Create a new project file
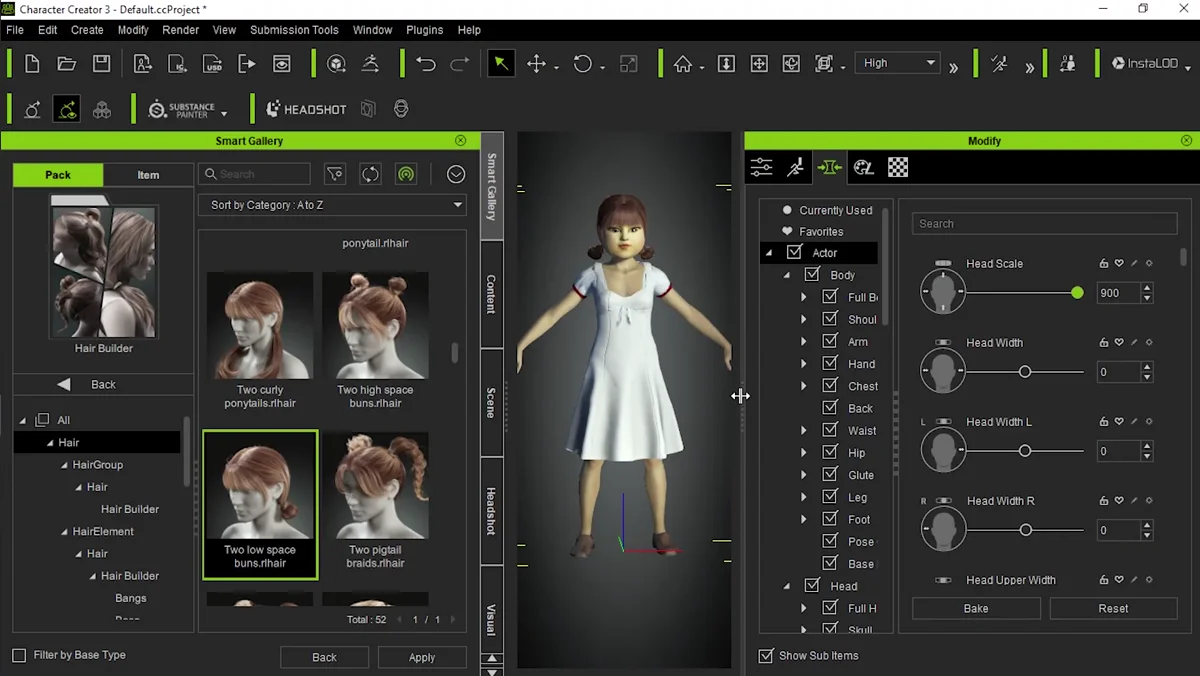 (x=32, y=64)
